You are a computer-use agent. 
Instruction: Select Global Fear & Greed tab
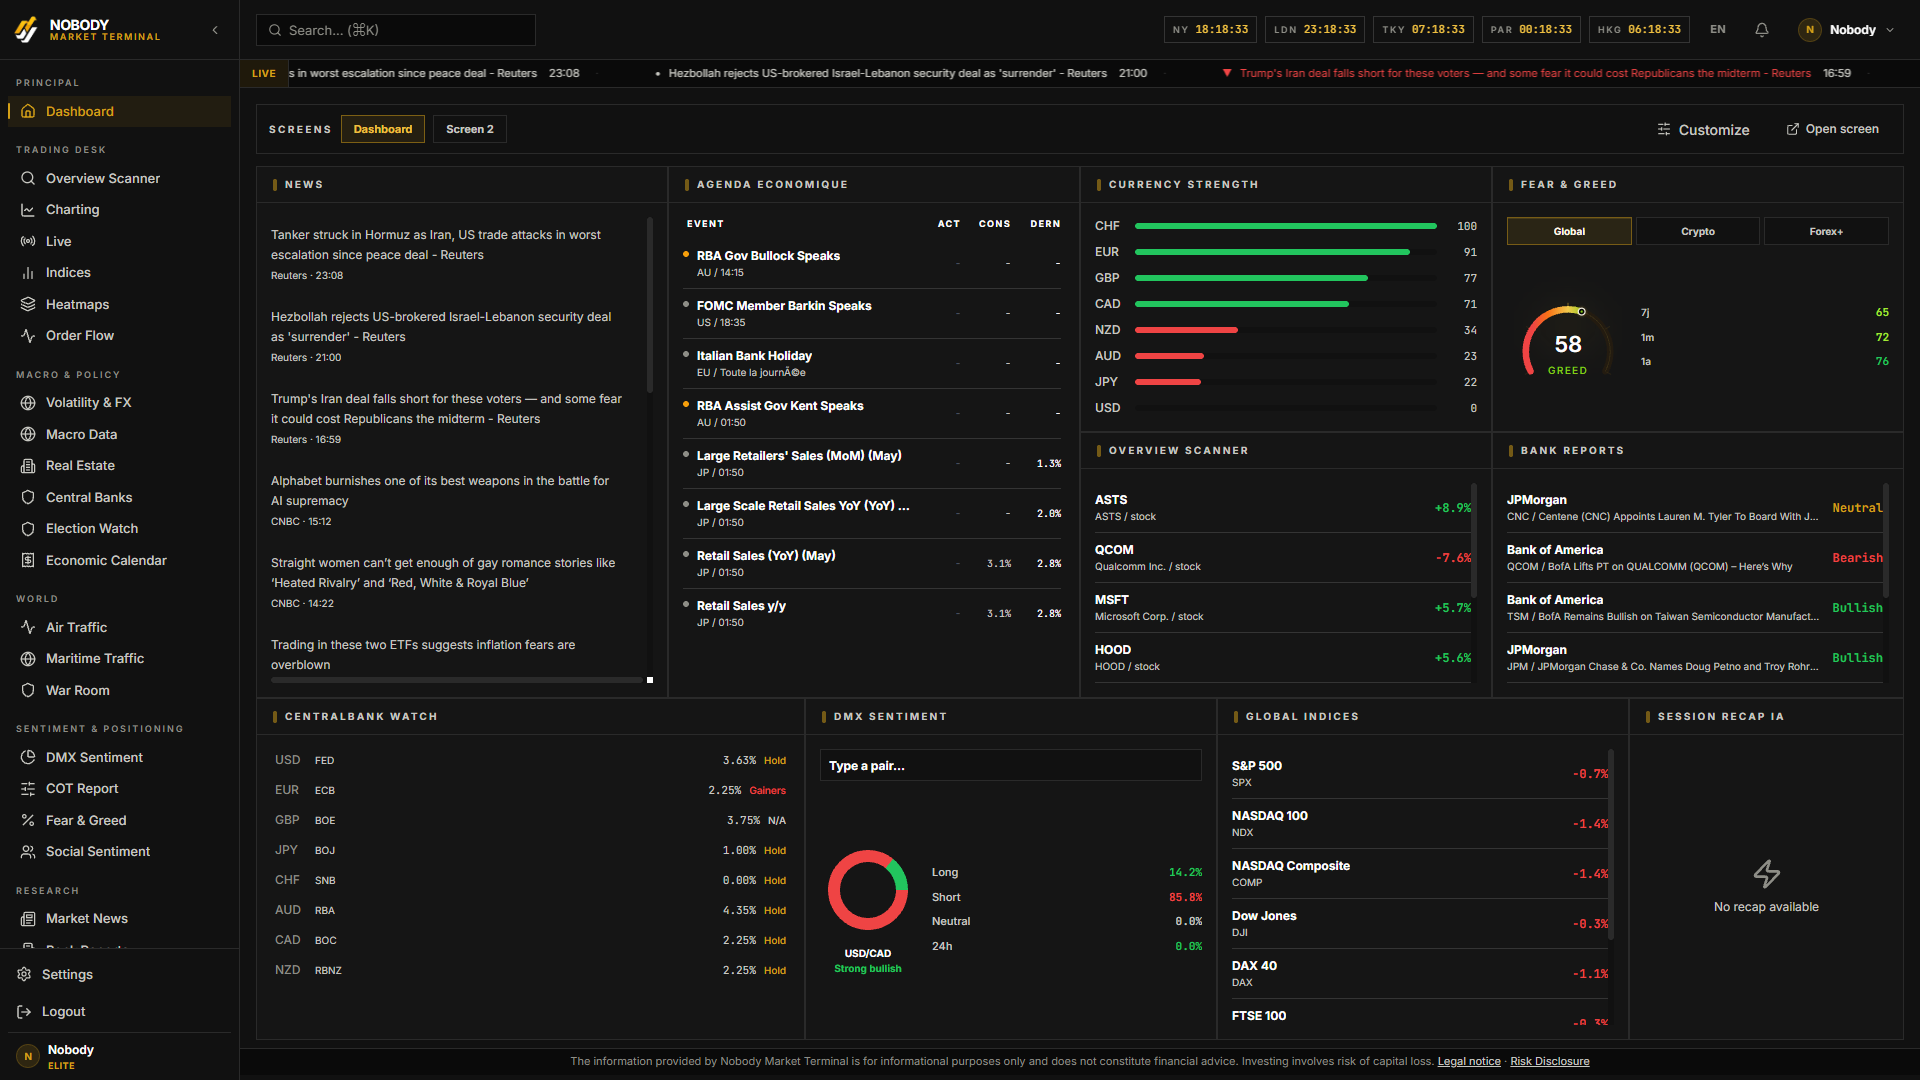point(1569,231)
